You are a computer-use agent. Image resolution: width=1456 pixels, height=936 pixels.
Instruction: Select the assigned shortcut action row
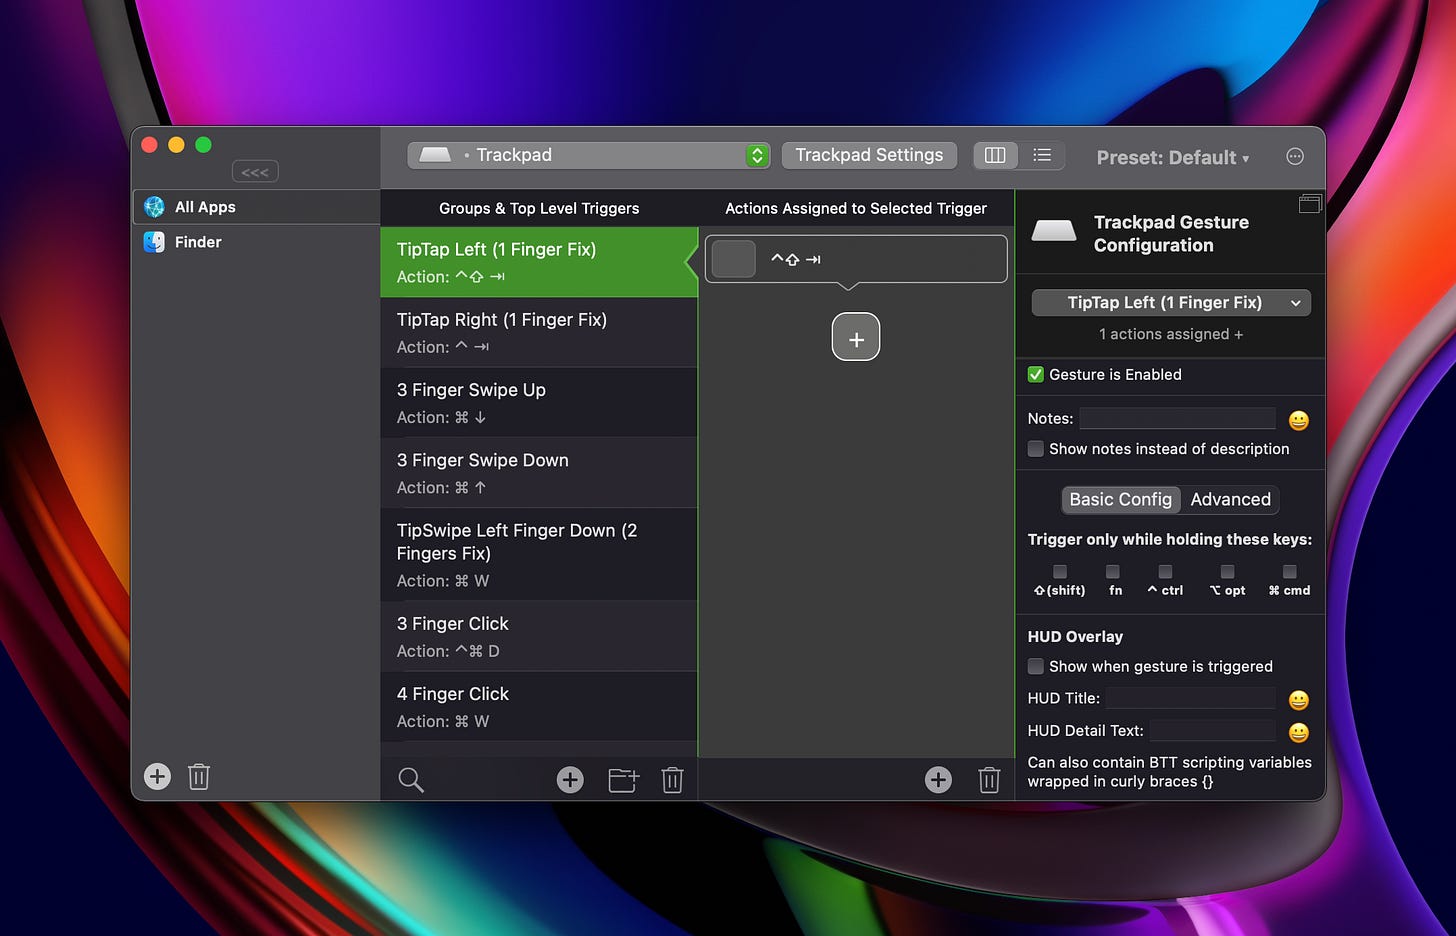[856, 259]
